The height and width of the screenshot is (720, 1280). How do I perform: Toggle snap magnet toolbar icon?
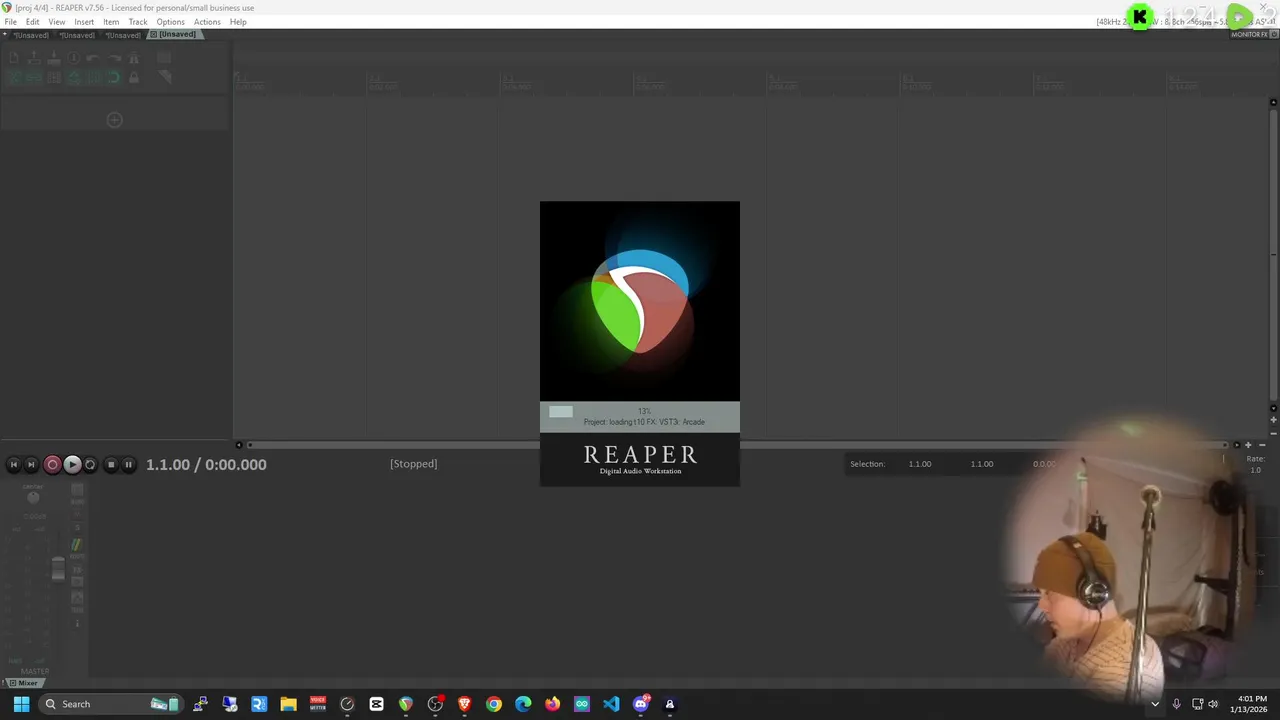113,77
